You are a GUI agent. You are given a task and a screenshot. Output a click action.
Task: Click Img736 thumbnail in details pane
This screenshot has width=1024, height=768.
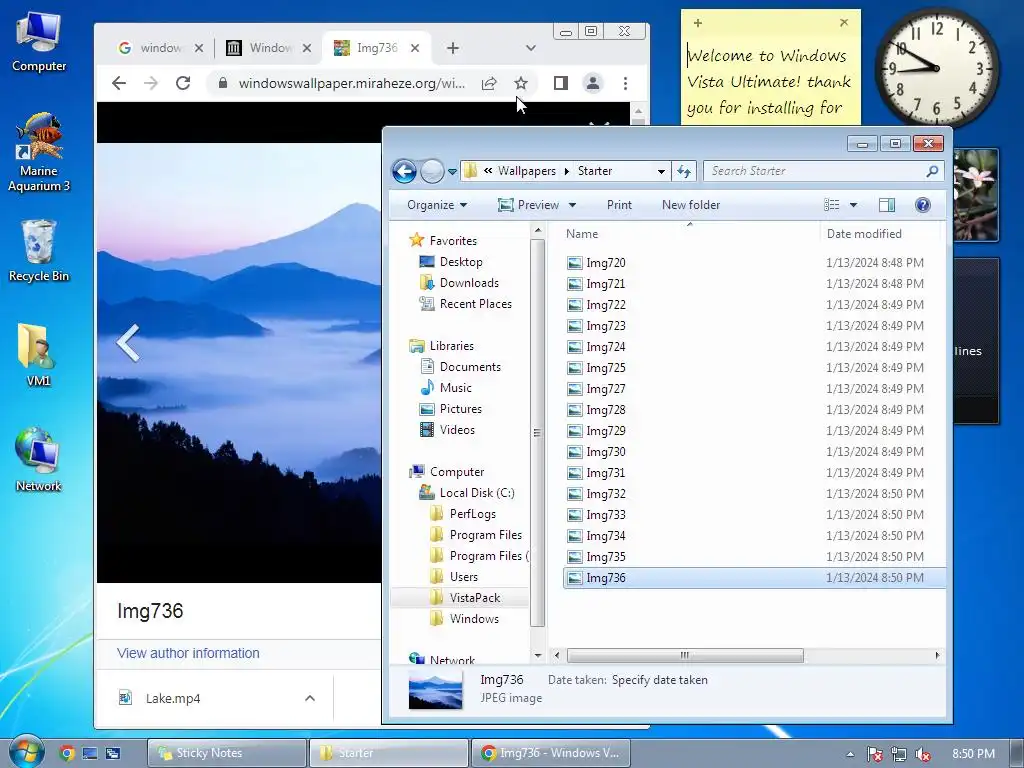point(436,690)
